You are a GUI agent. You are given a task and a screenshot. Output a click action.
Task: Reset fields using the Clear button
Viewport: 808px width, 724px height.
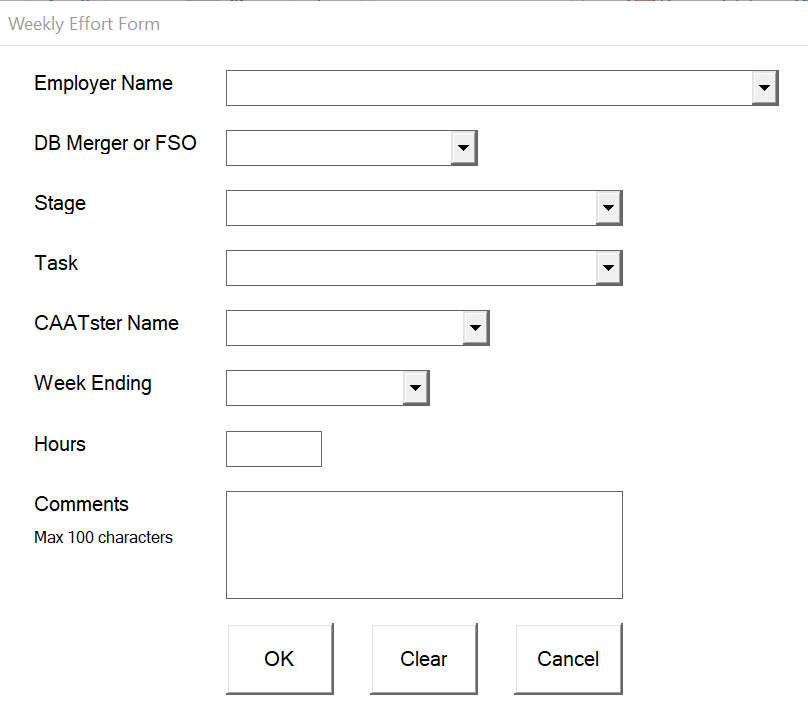424,659
